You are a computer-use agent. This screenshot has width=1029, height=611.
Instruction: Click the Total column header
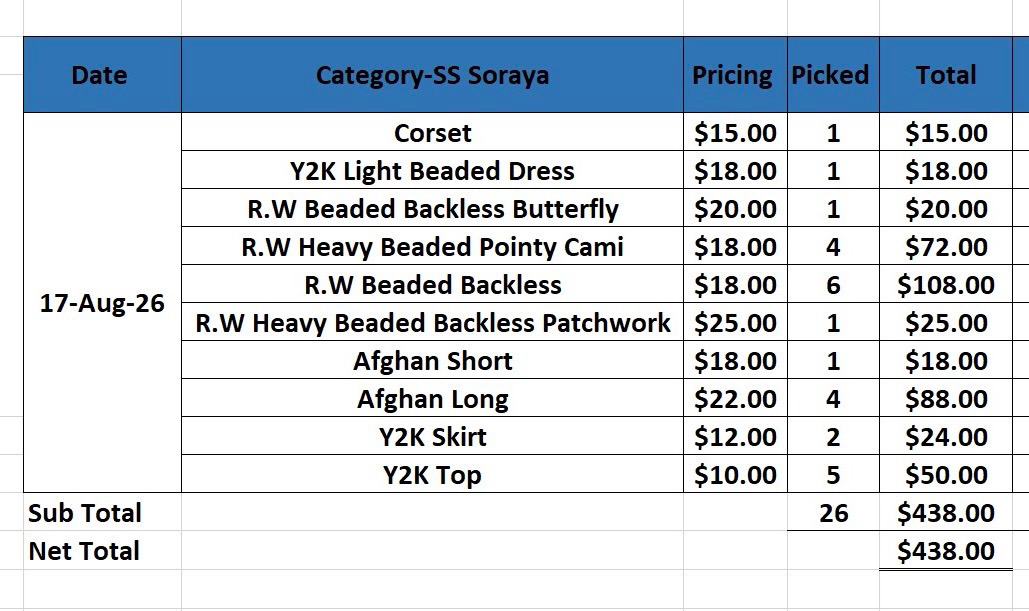(x=946, y=75)
